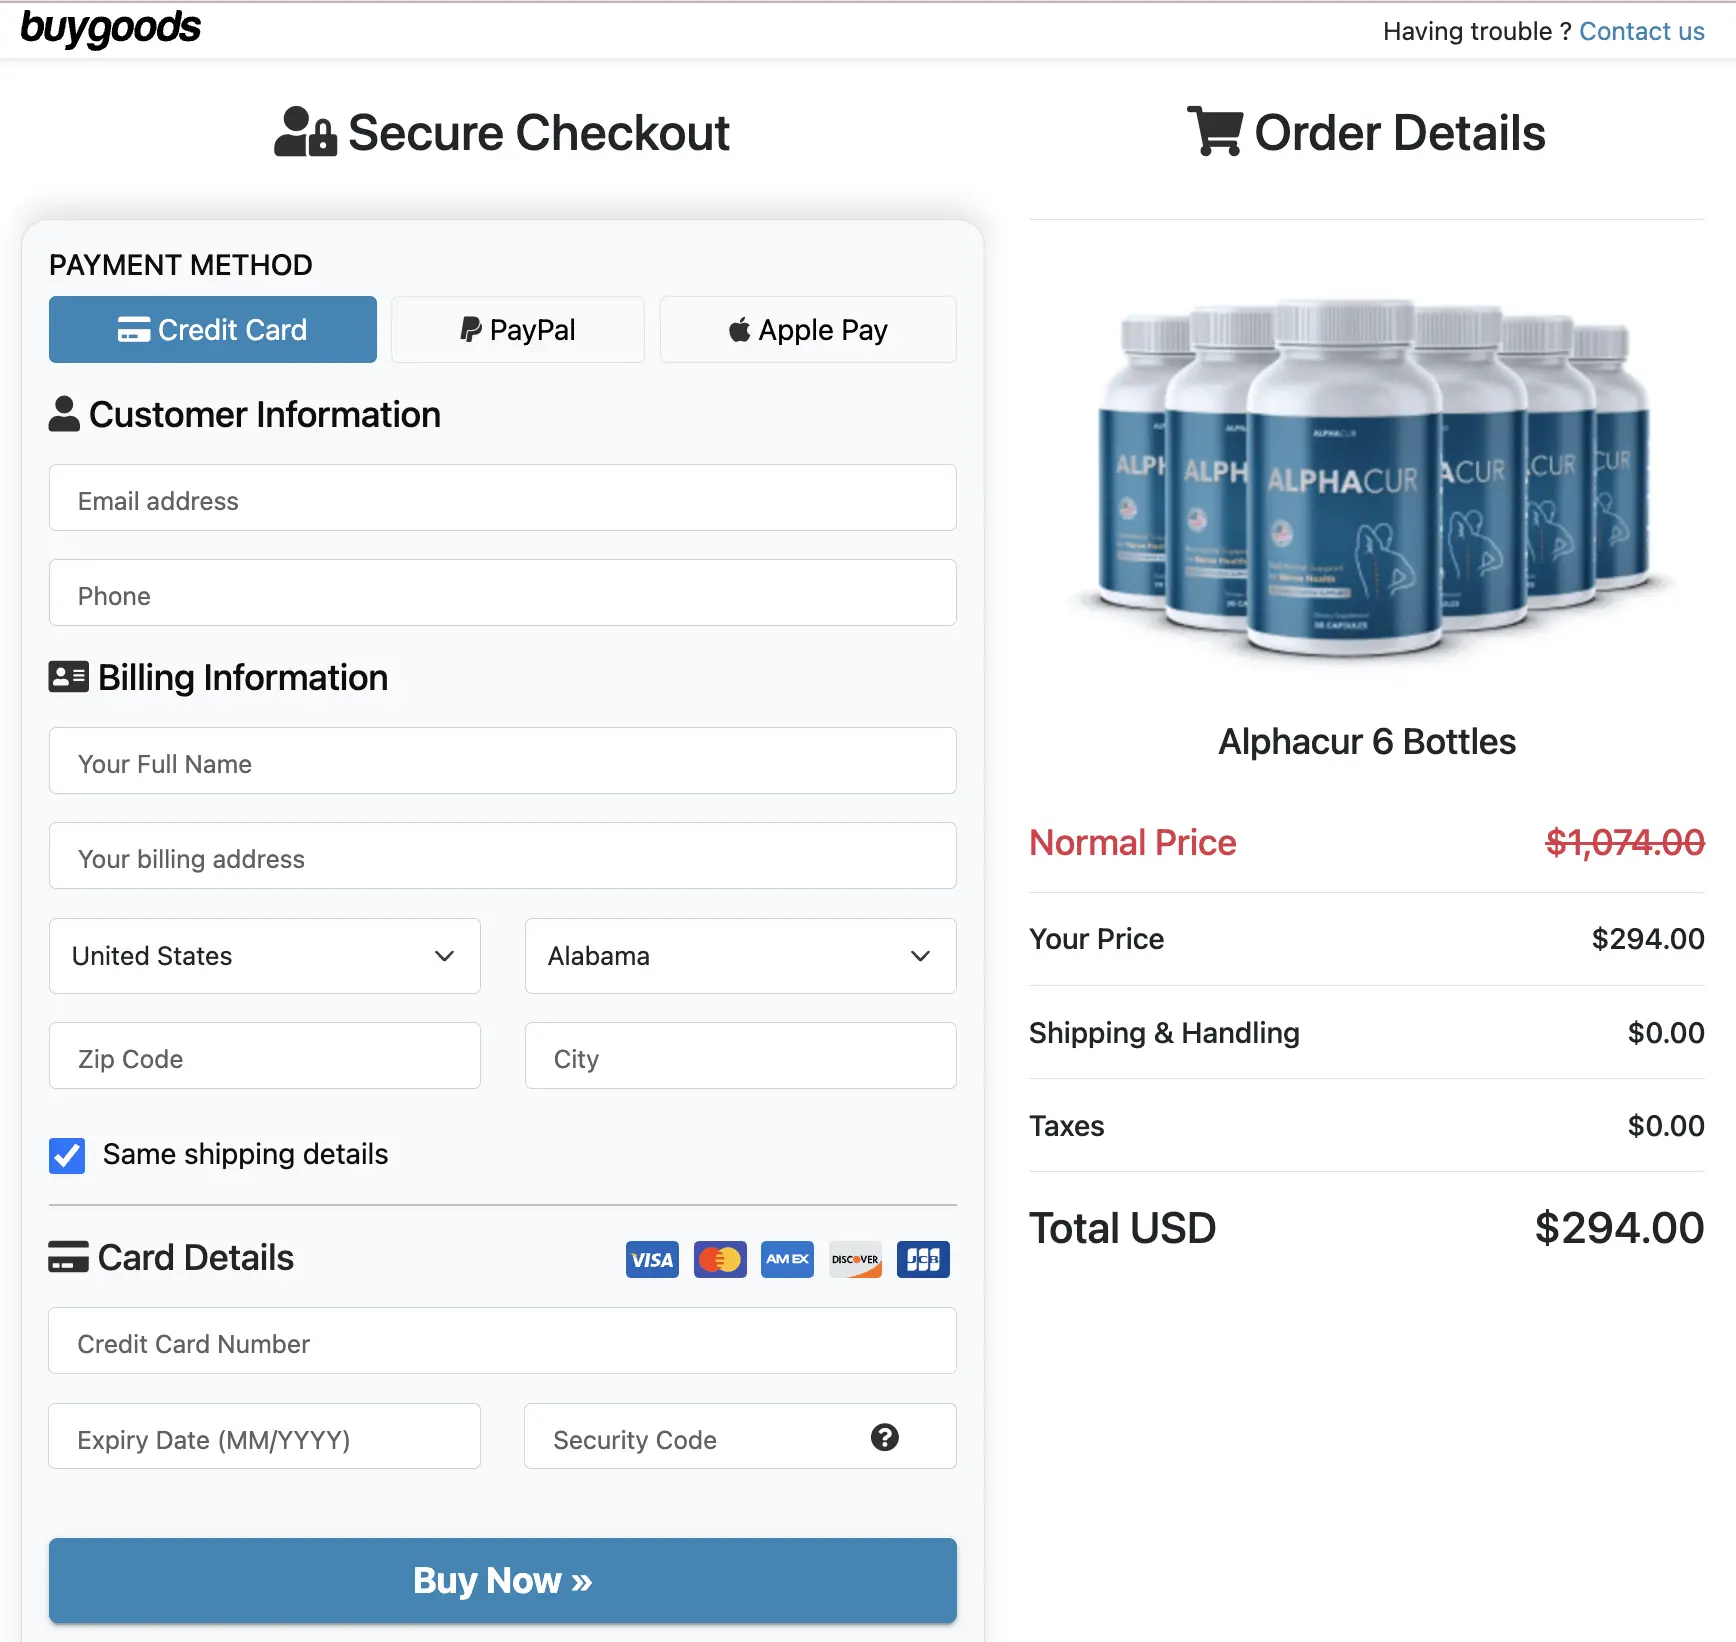Click the Amex card logo

point(787,1260)
